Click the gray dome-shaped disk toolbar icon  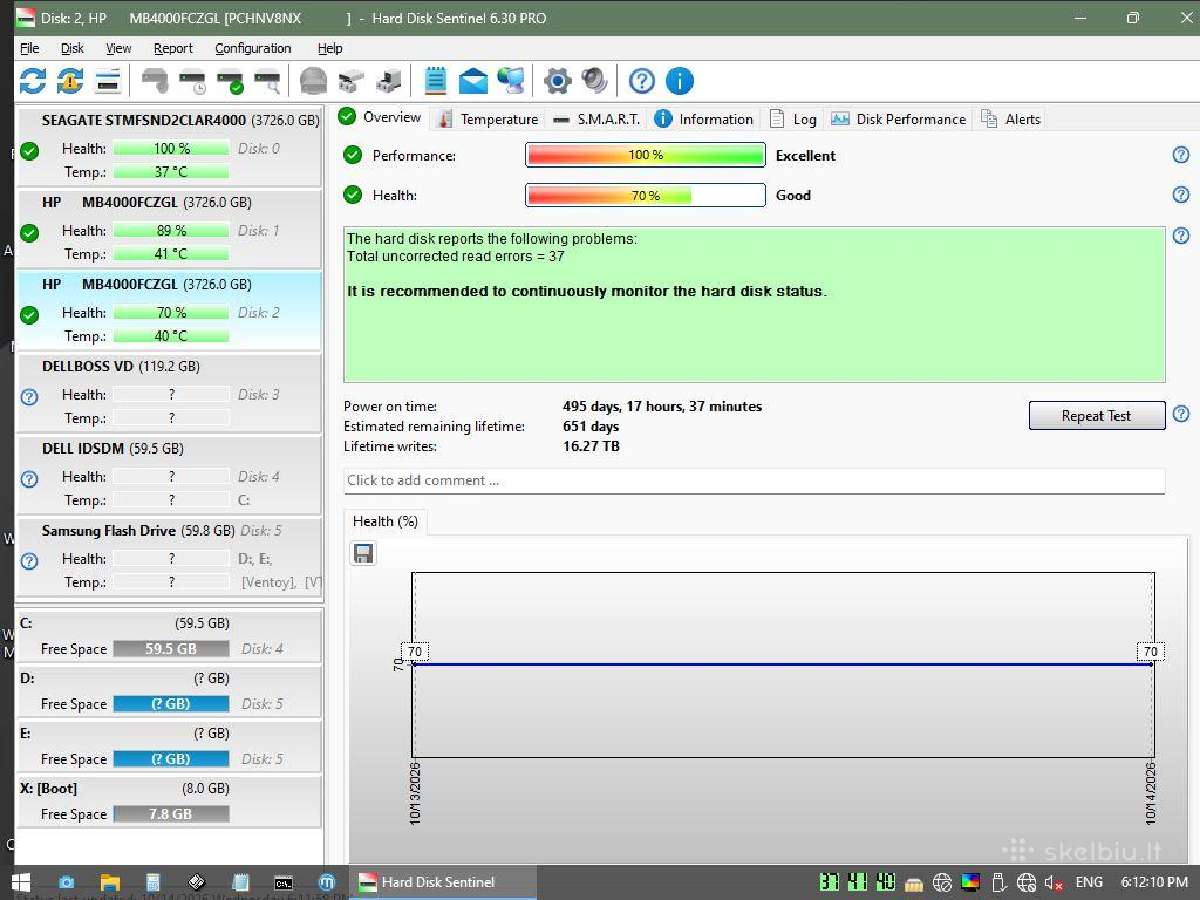click(313, 81)
